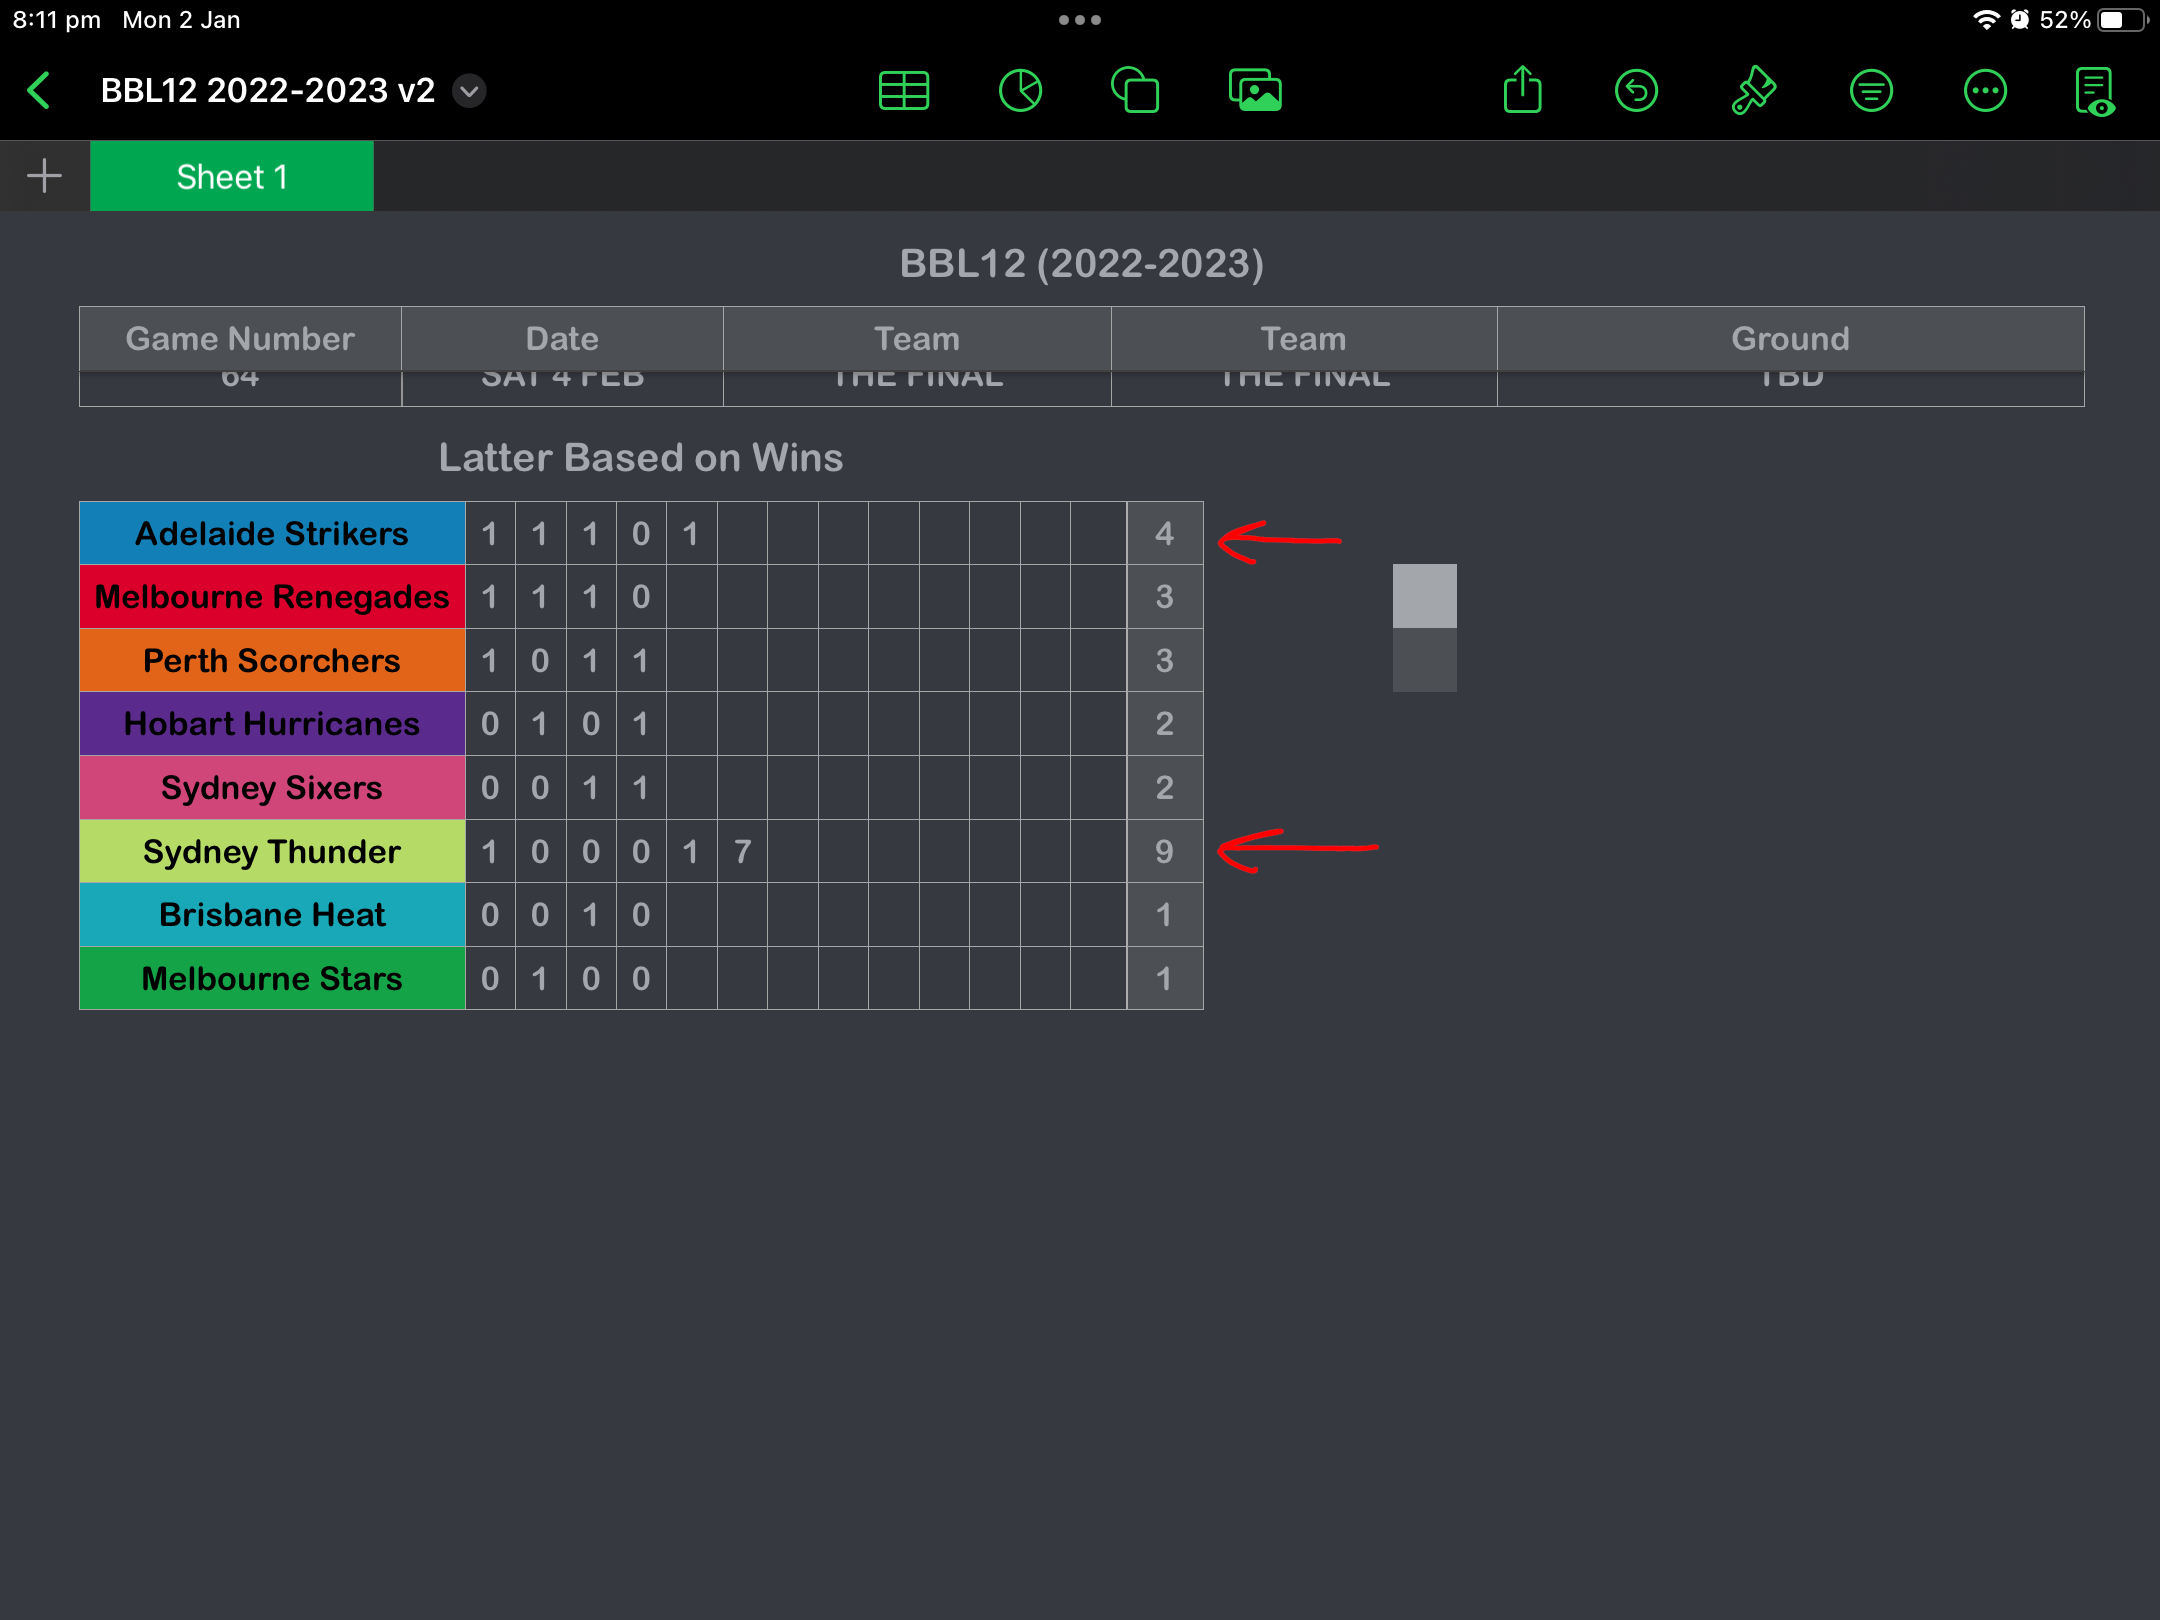
Task: Select the Sheet 1 tab
Action: [x=232, y=176]
